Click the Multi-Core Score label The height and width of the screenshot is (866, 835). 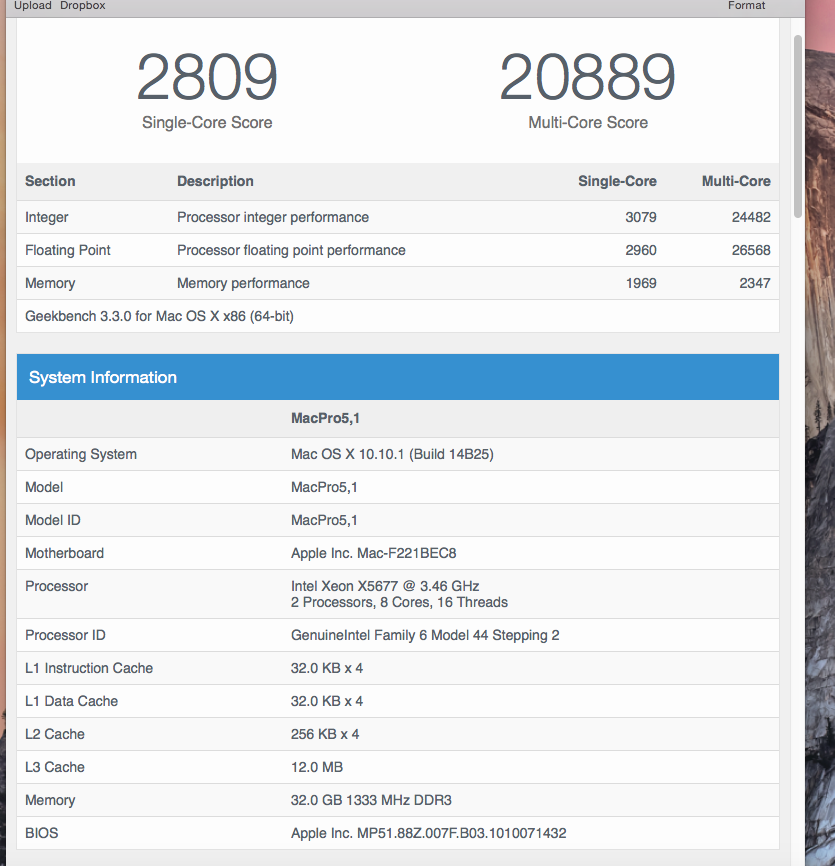coord(588,122)
